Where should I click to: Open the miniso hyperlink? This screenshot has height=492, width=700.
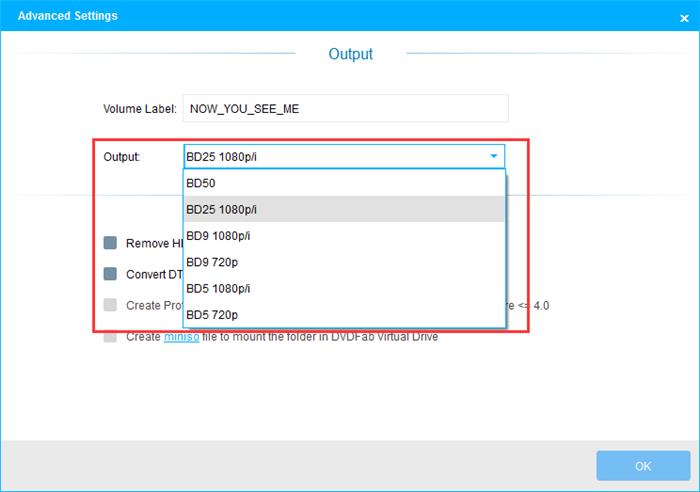click(182, 337)
